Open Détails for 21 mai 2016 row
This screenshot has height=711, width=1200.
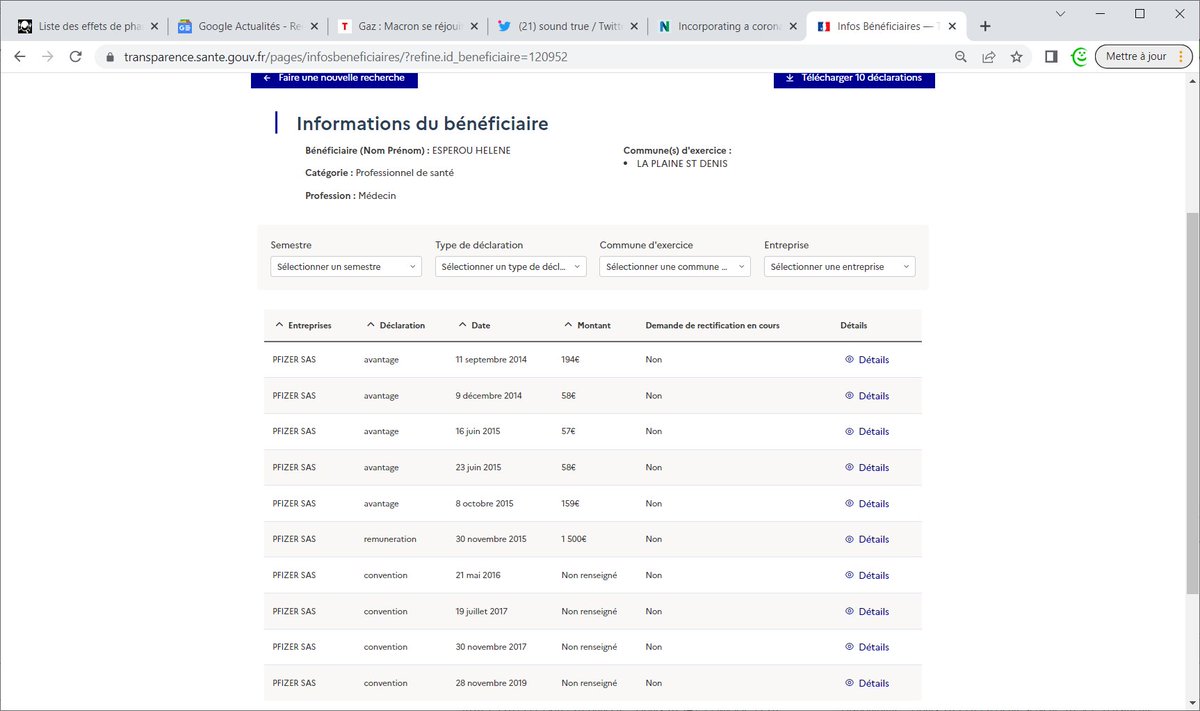tap(867, 576)
